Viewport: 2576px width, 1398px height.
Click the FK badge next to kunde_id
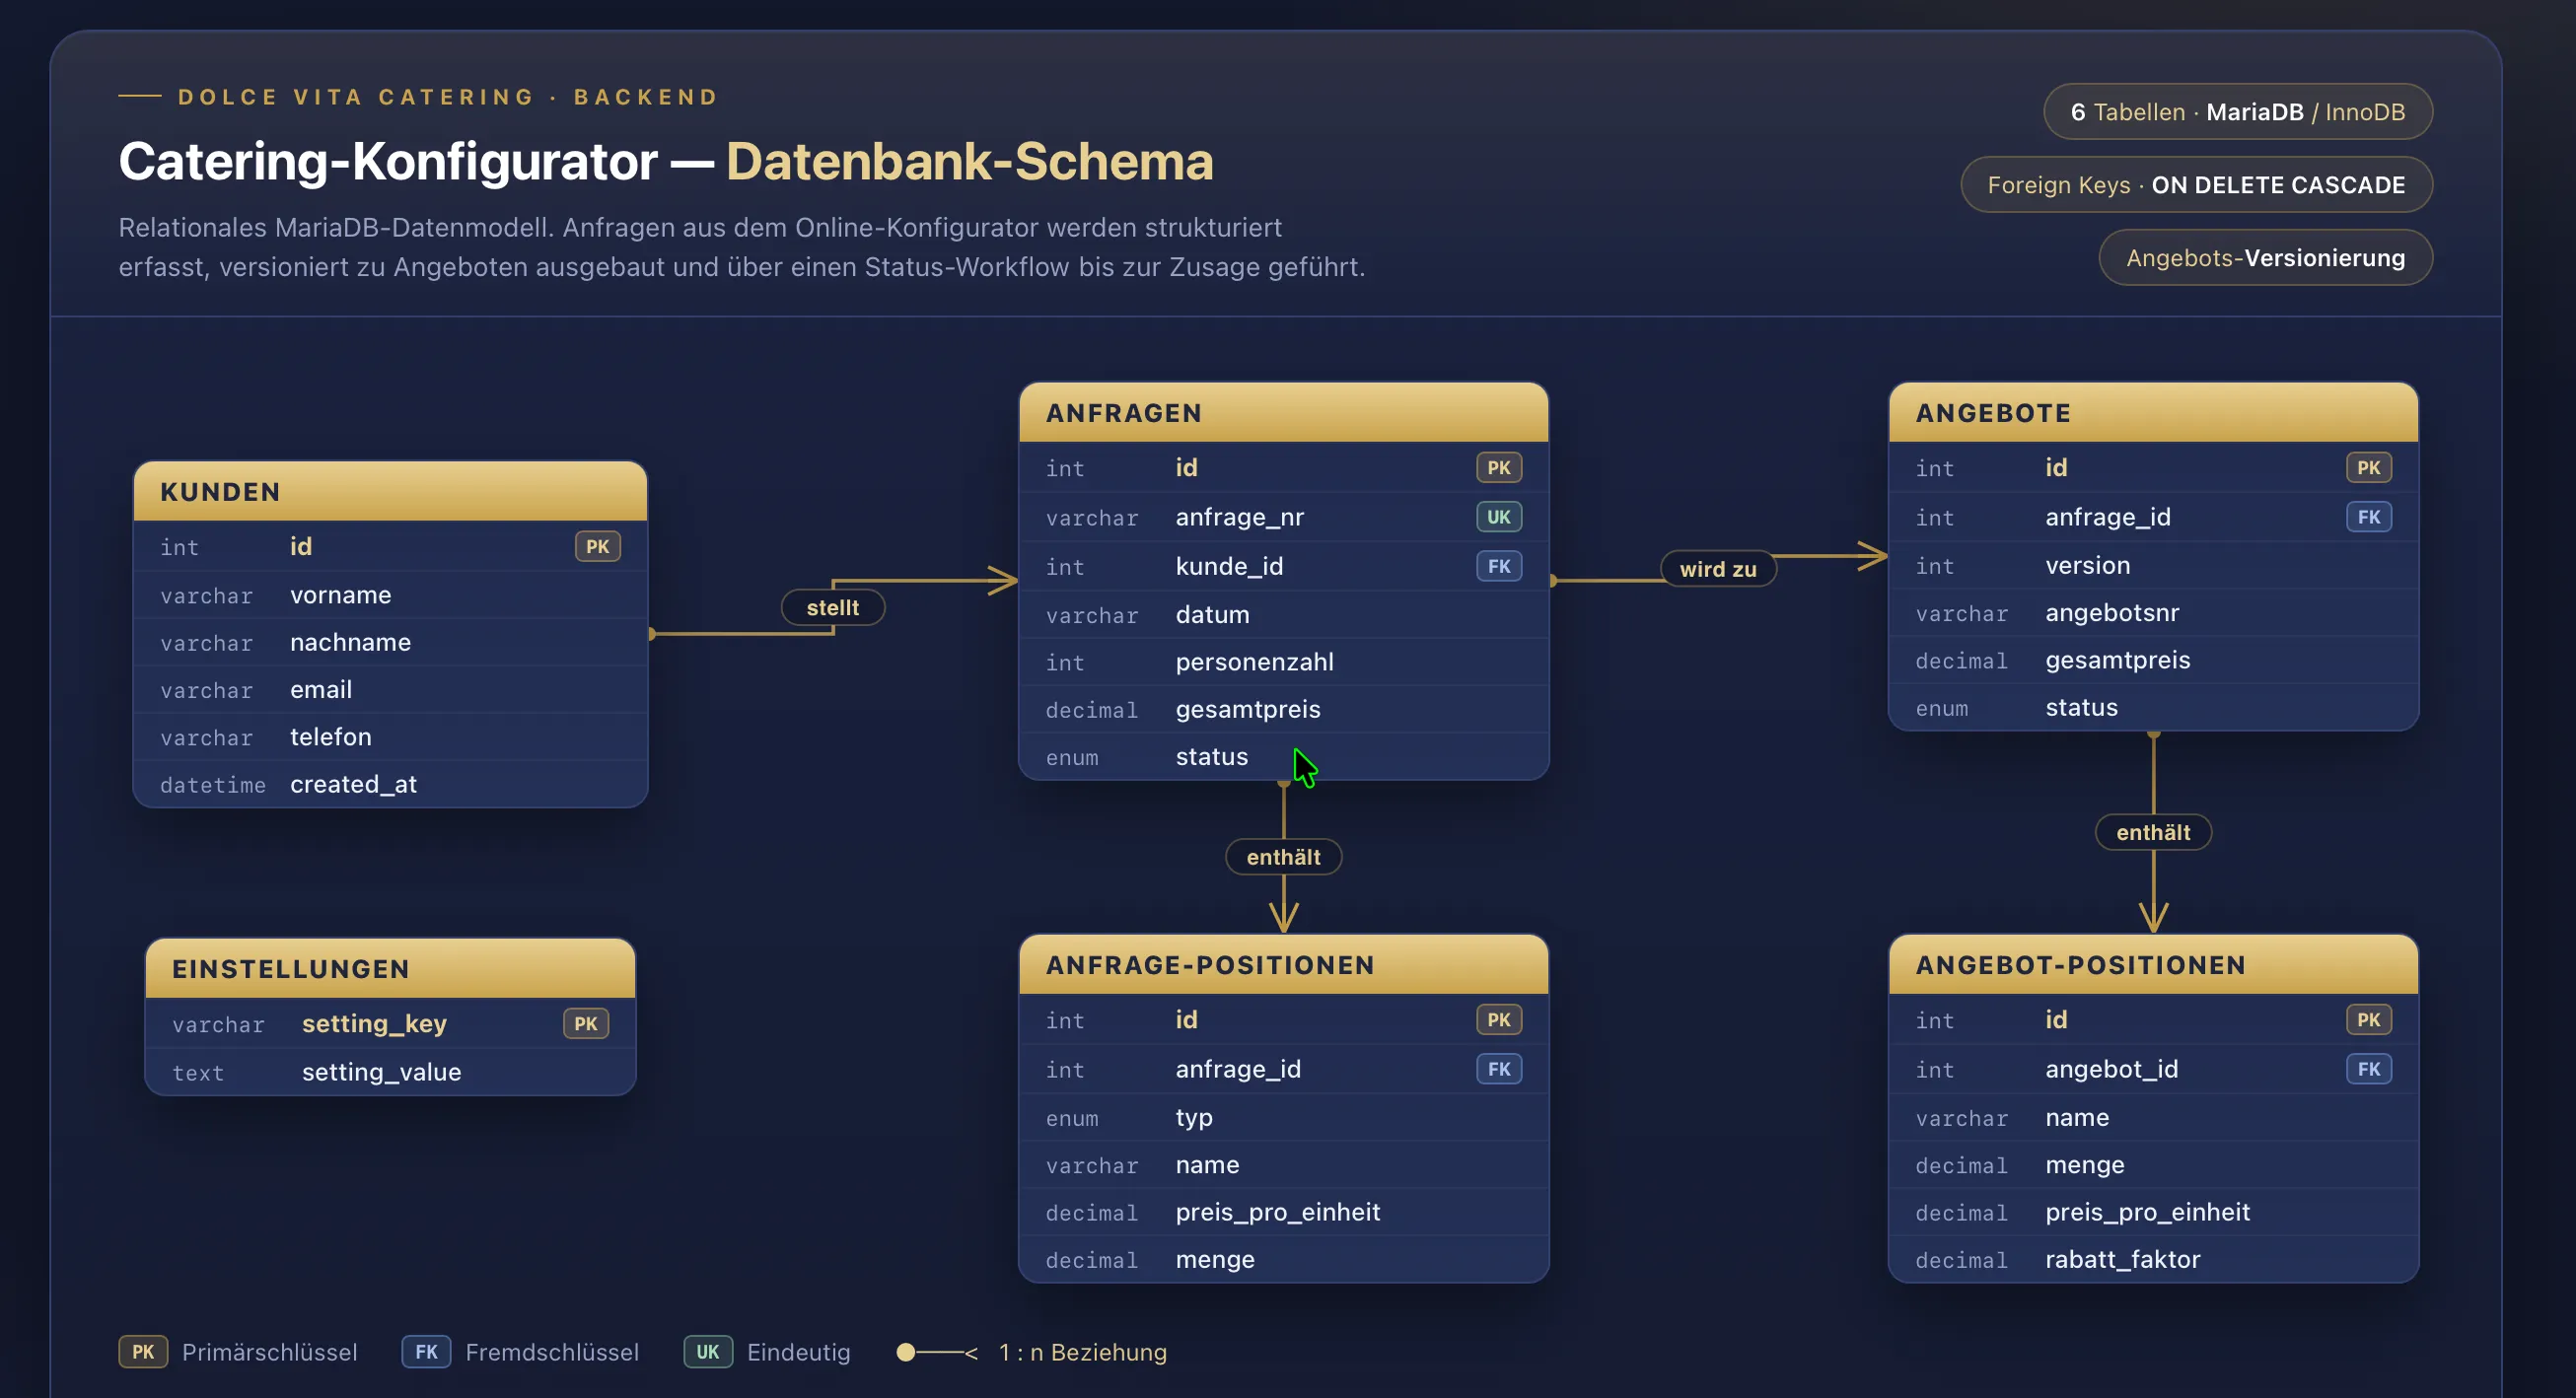(1498, 566)
